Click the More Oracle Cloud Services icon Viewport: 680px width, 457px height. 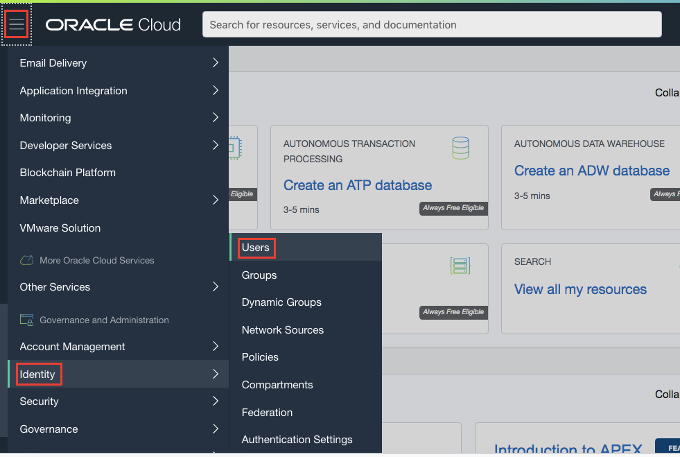(x=26, y=260)
